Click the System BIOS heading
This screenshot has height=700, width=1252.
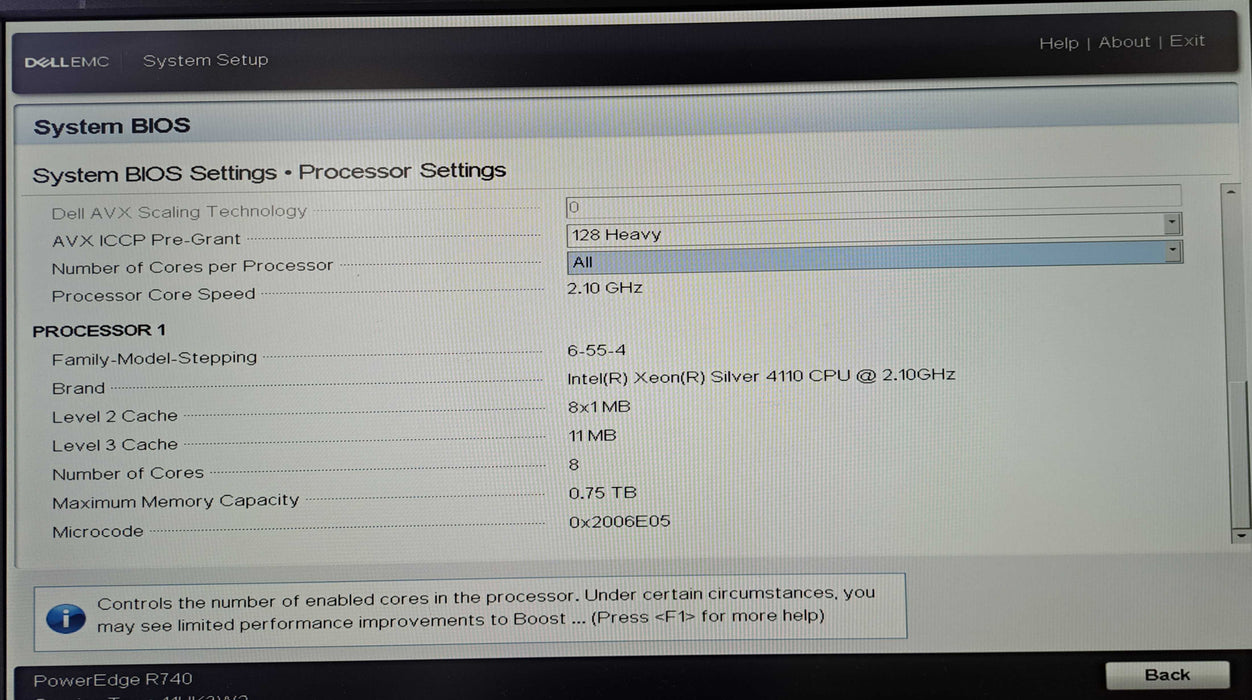click(111, 127)
